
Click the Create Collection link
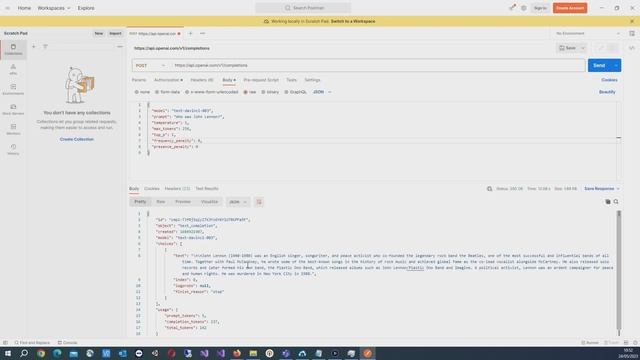tap(77, 139)
